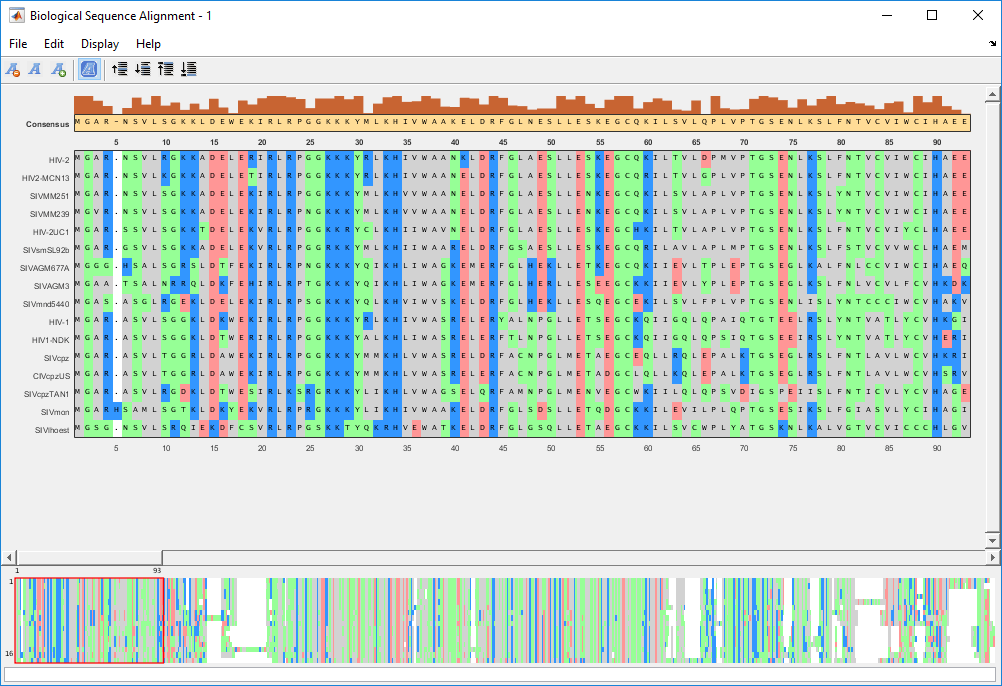Image resolution: width=1002 pixels, height=686 pixels.
Task: Select the SIVAGM677A sequence label
Action: click(x=45, y=268)
